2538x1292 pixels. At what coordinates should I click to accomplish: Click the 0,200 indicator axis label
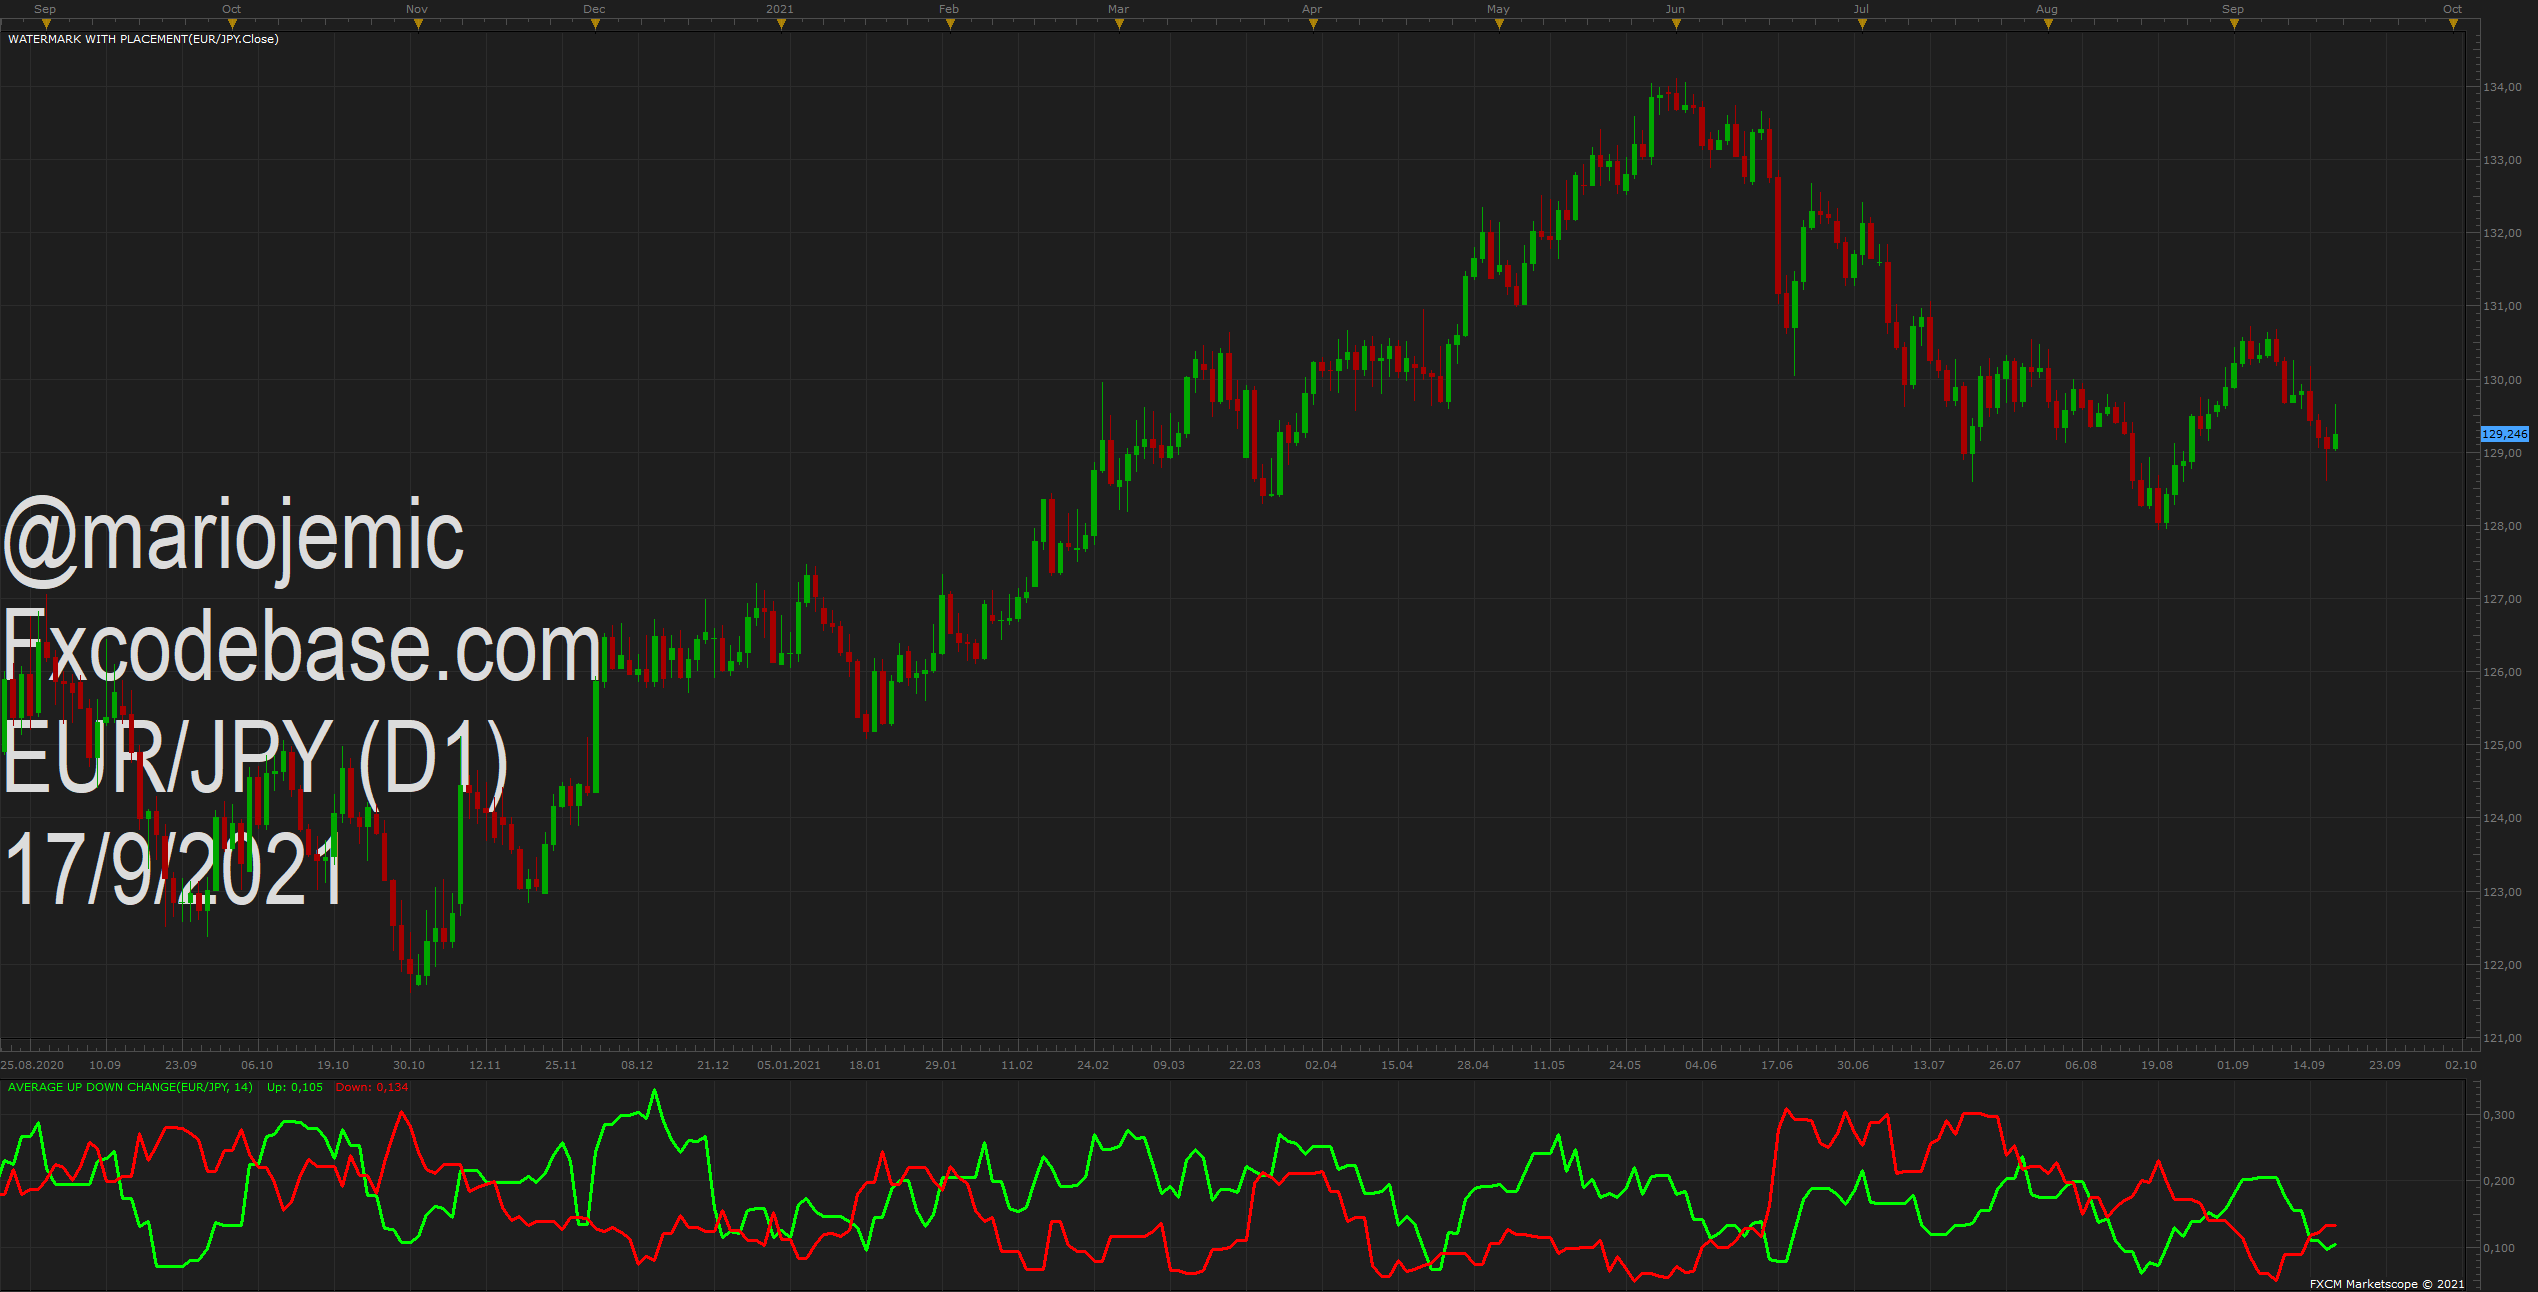pos(2499,1181)
